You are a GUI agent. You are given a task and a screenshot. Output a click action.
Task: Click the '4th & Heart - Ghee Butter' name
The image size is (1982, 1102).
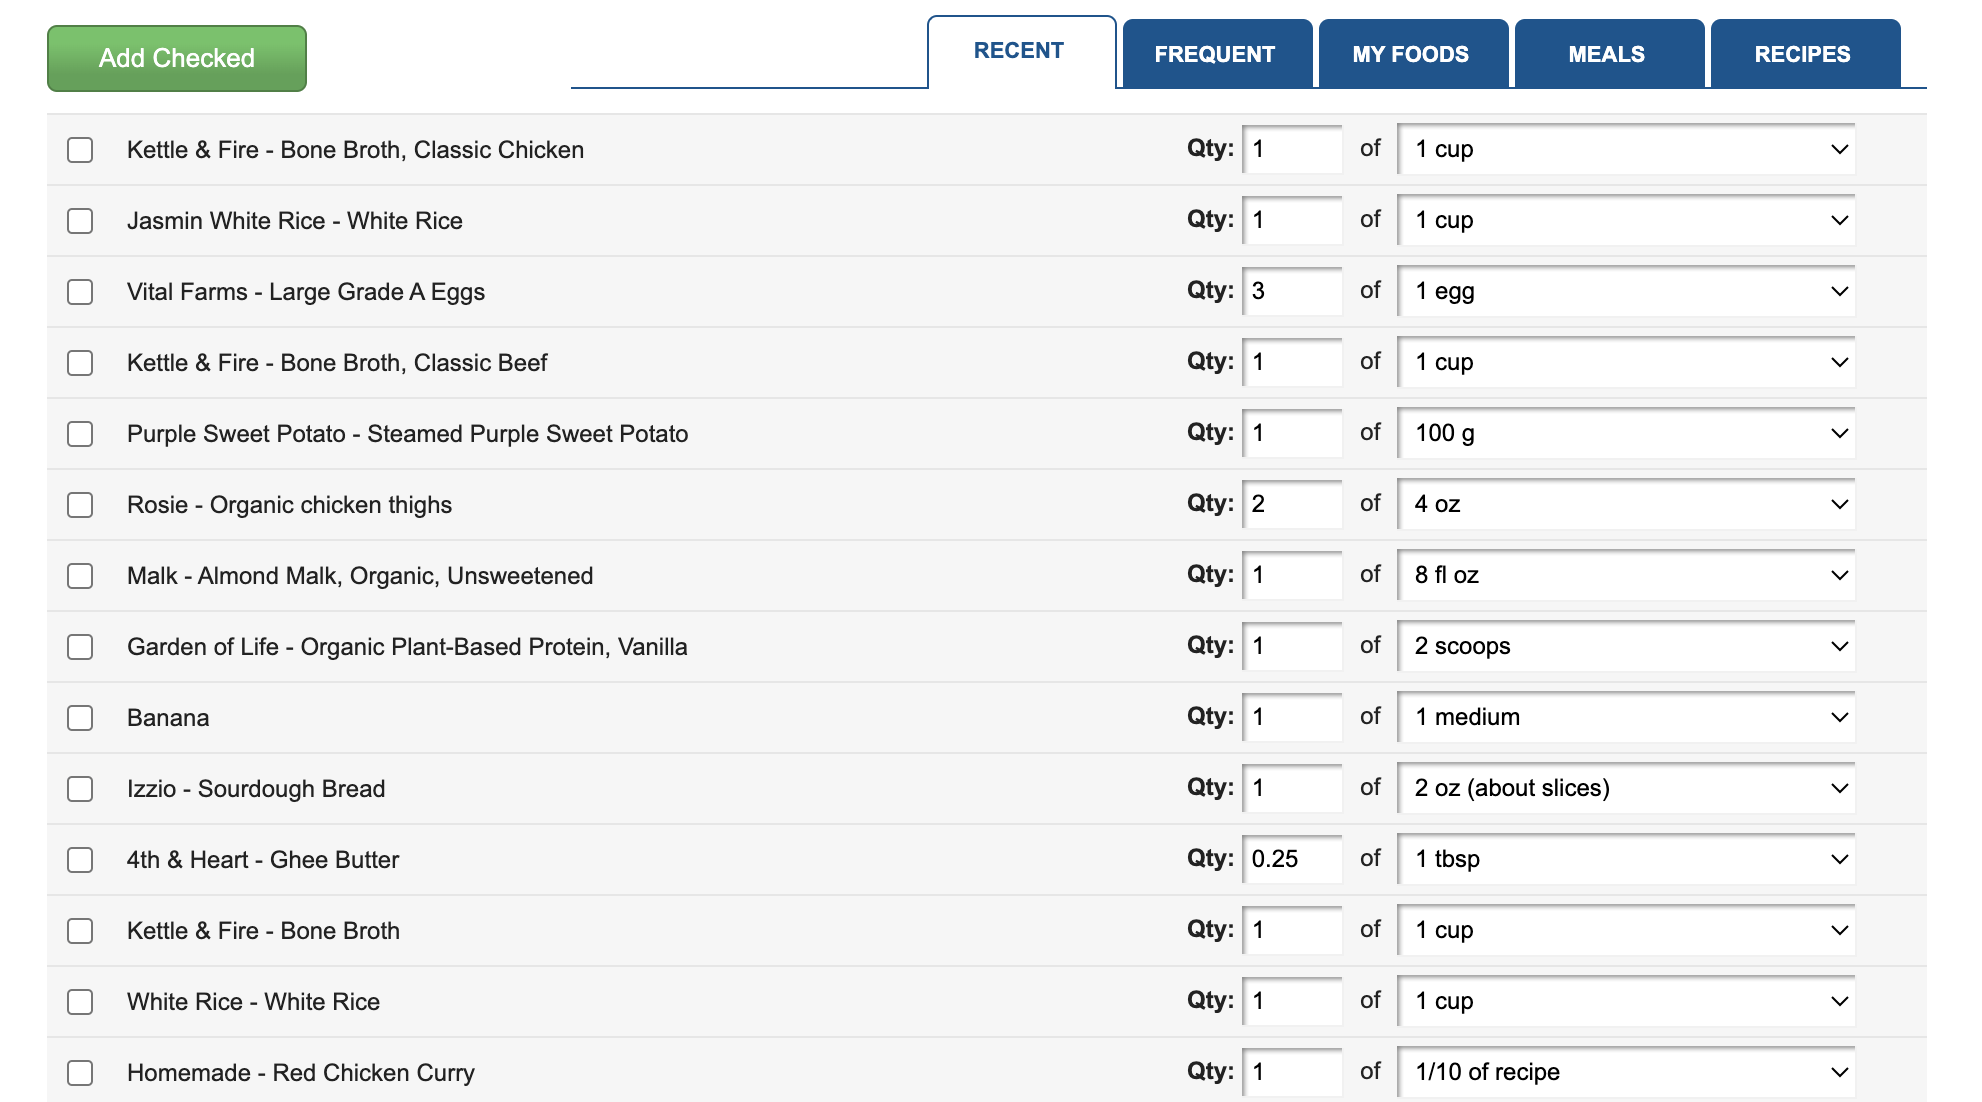point(263,860)
